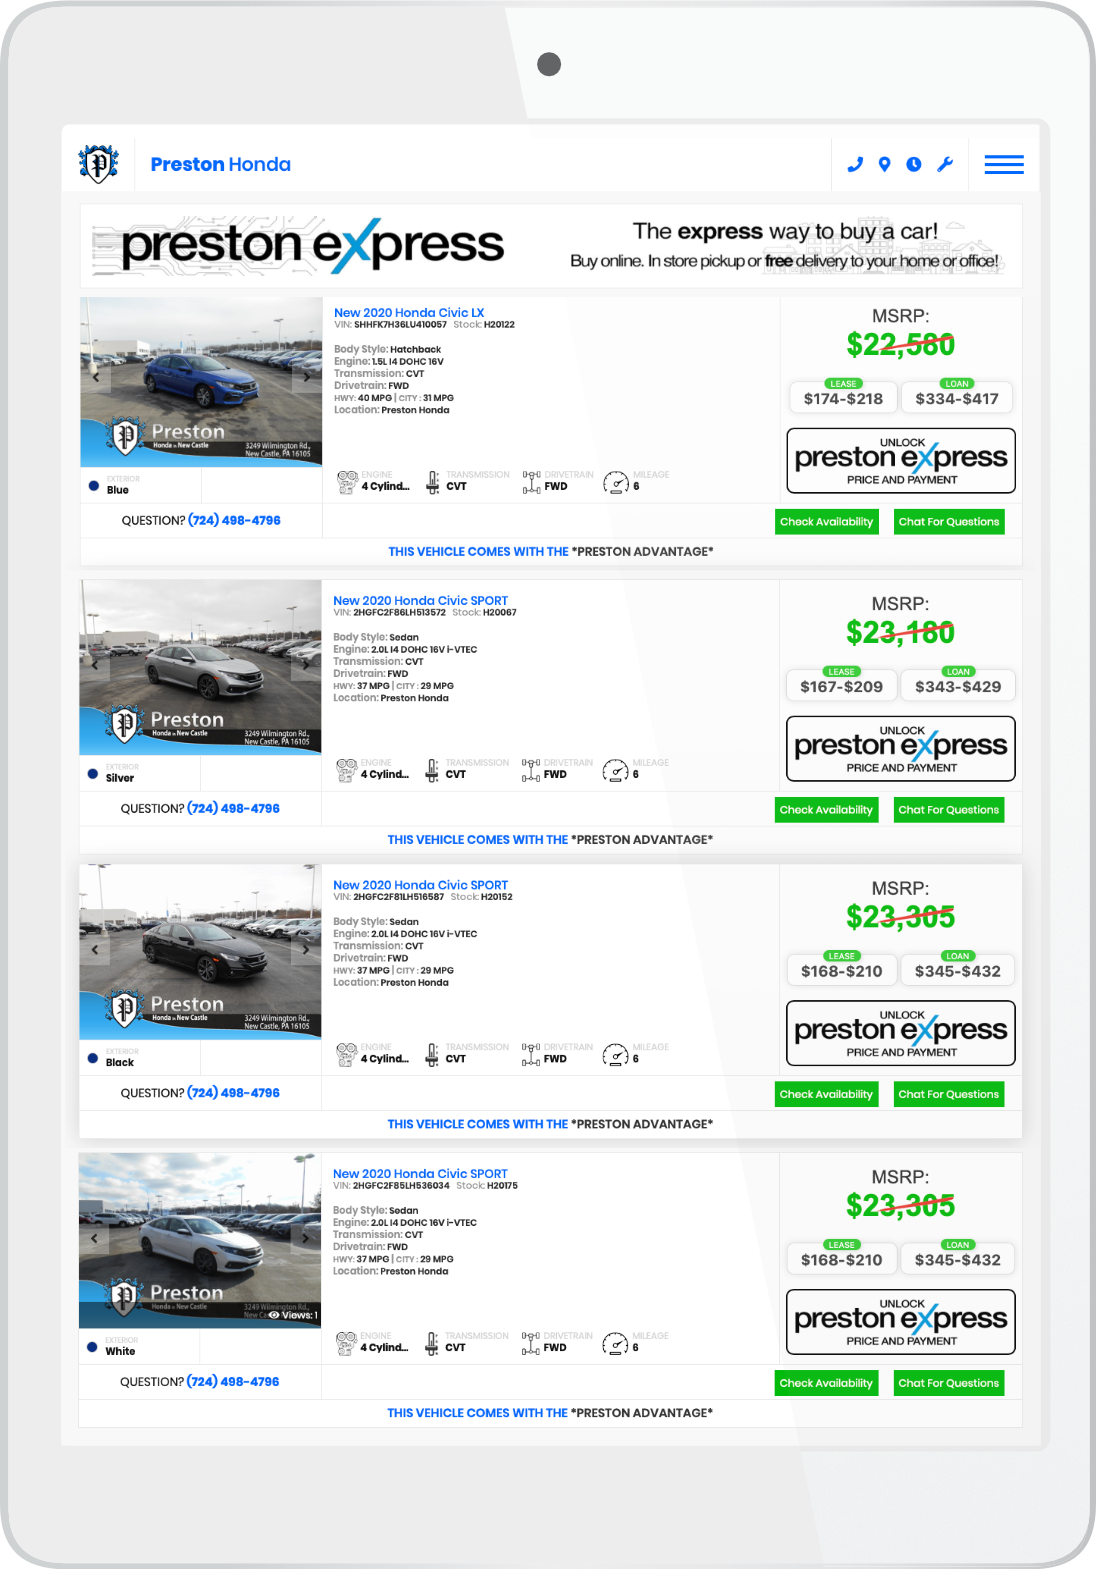Viewport: 1096px width, 1569px height.
Task: Open the map location pin icon
Action: point(884,164)
